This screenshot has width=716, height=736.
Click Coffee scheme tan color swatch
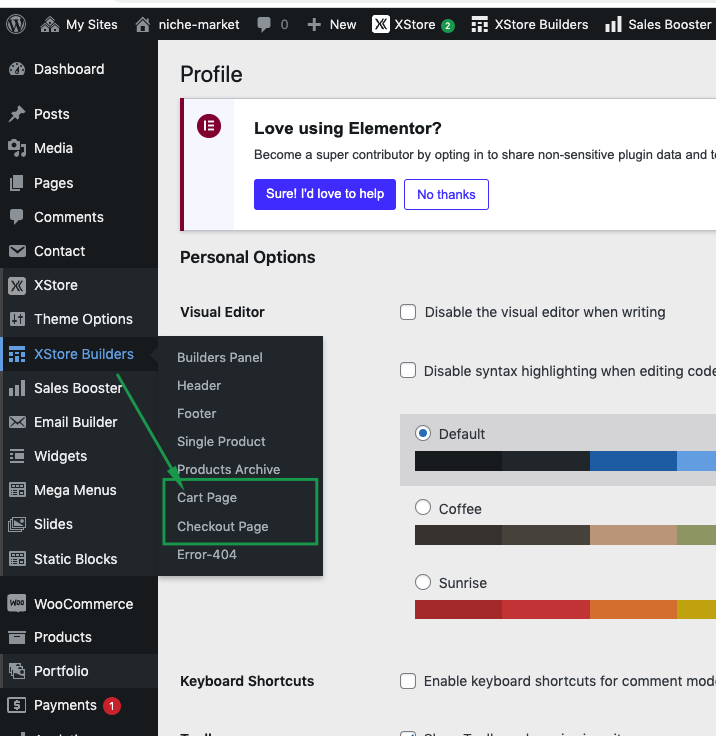(633, 535)
